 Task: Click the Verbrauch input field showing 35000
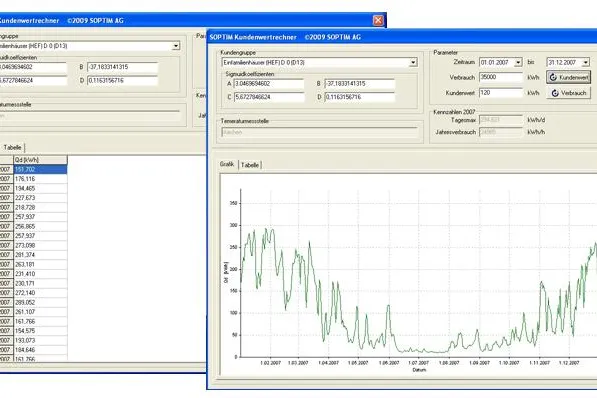pyautogui.click(x=501, y=77)
